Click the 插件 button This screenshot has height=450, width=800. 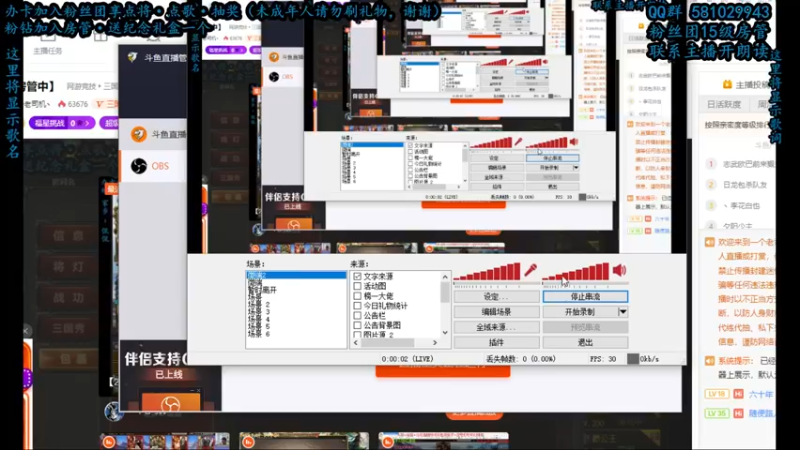pos(496,342)
